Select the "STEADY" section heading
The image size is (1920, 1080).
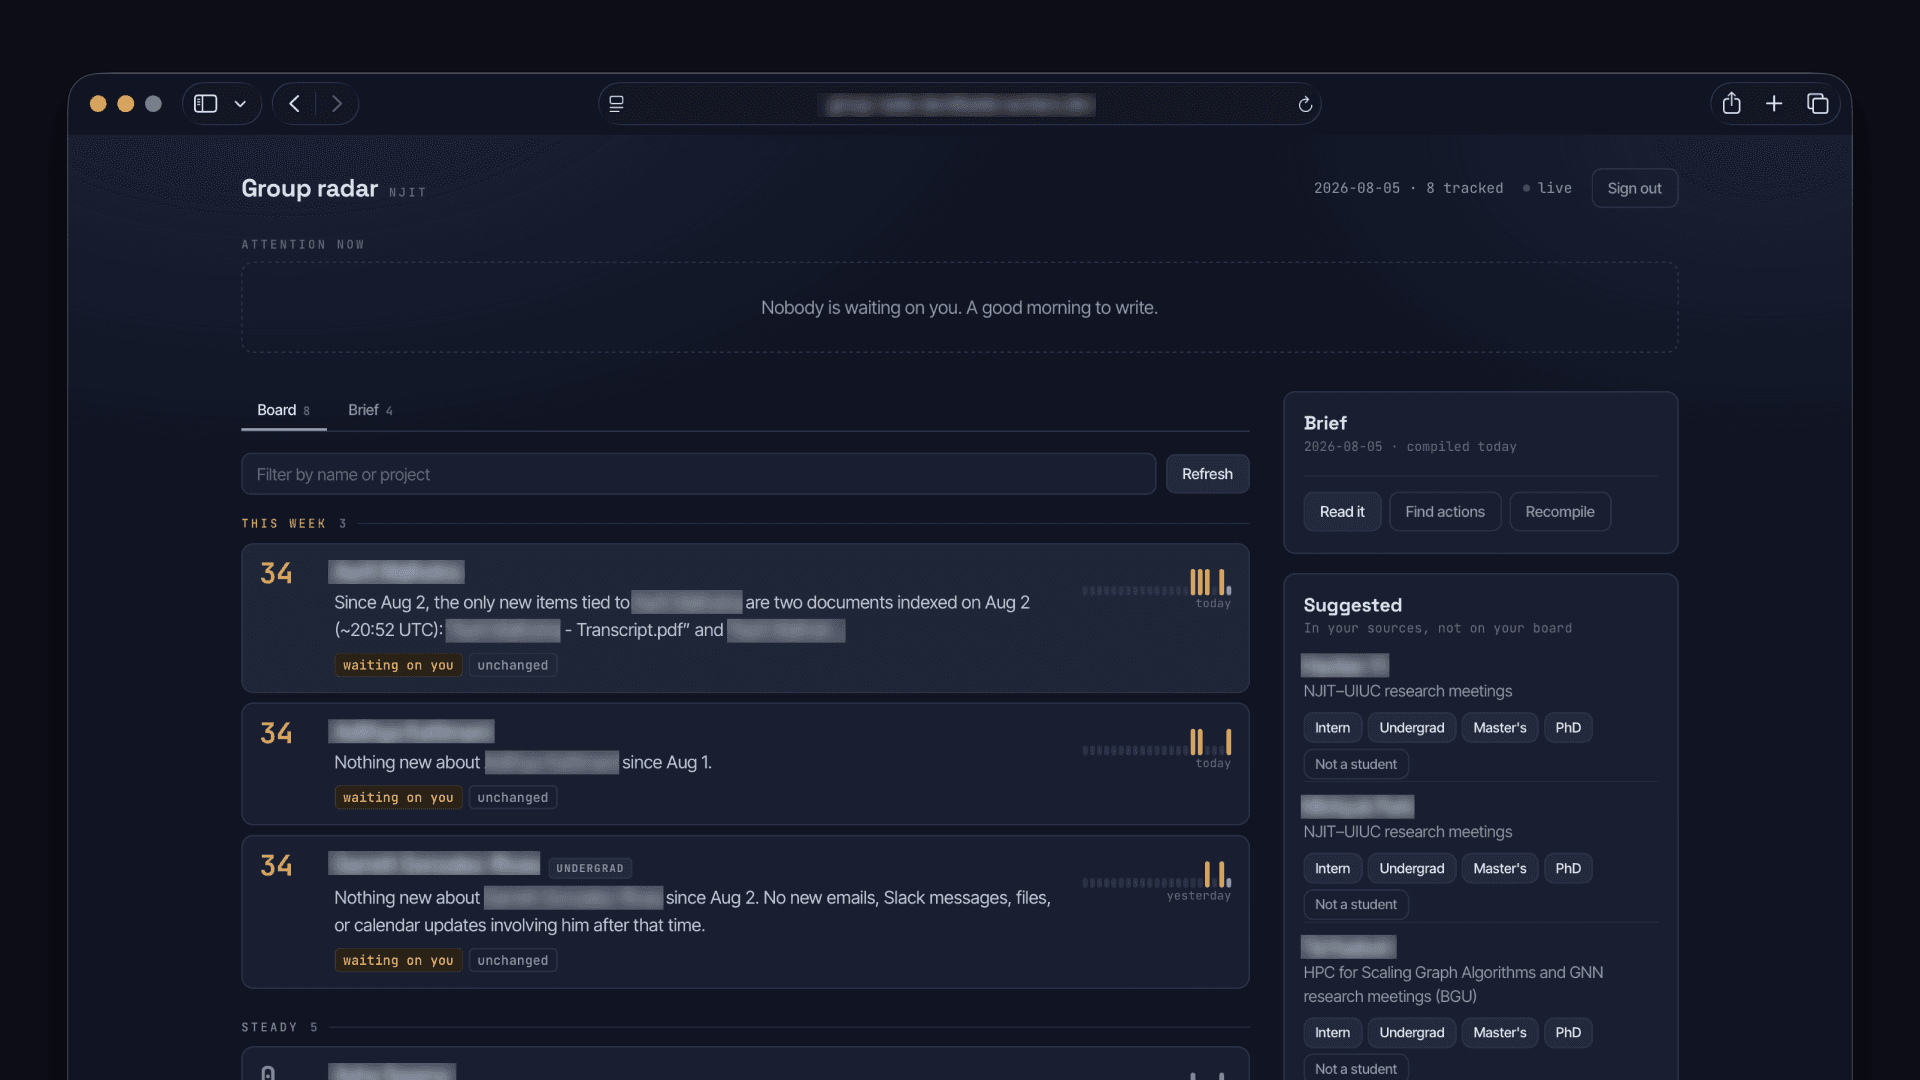pyautogui.click(x=269, y=1028)
